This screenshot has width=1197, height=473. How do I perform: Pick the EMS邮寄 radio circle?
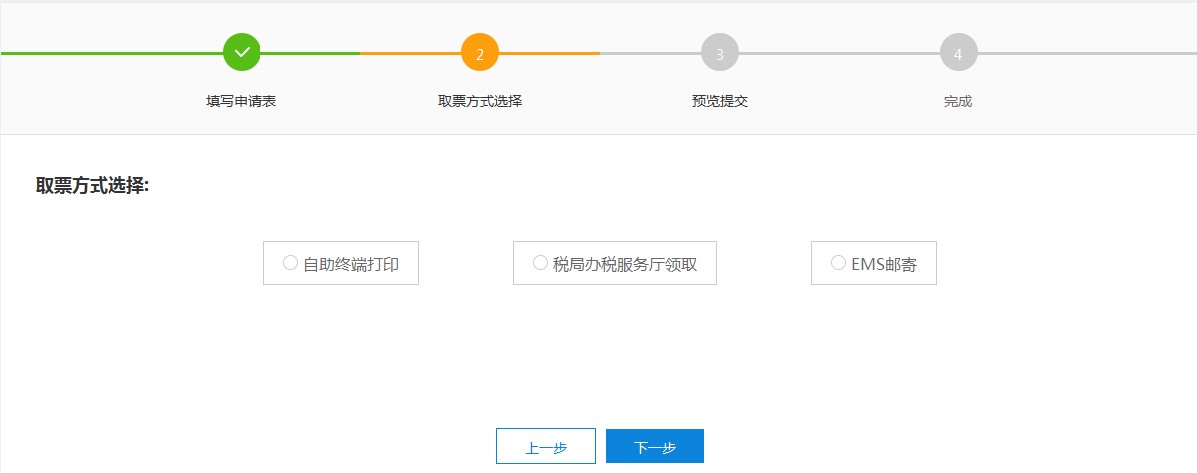pos(838,263)
